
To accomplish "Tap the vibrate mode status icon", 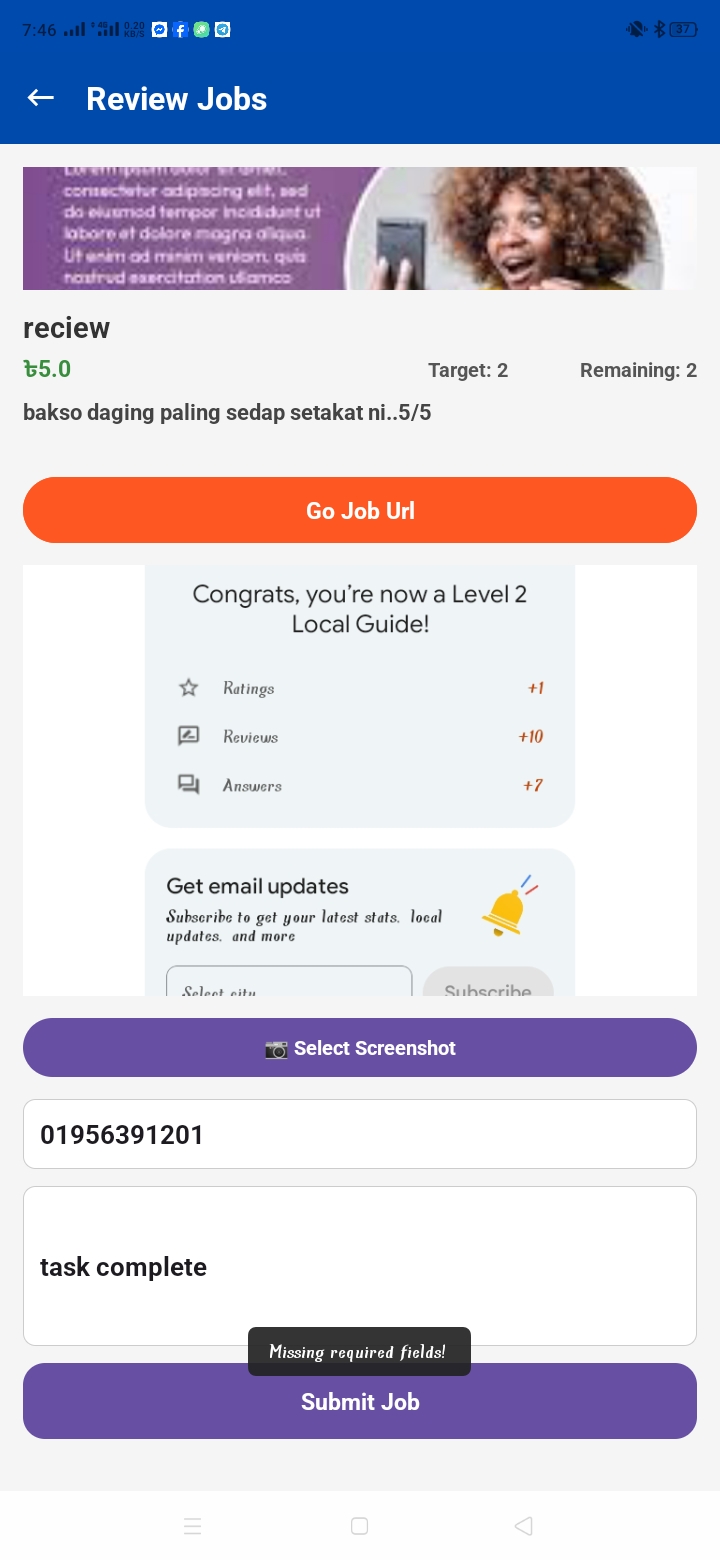I will (x=636, y=30).
